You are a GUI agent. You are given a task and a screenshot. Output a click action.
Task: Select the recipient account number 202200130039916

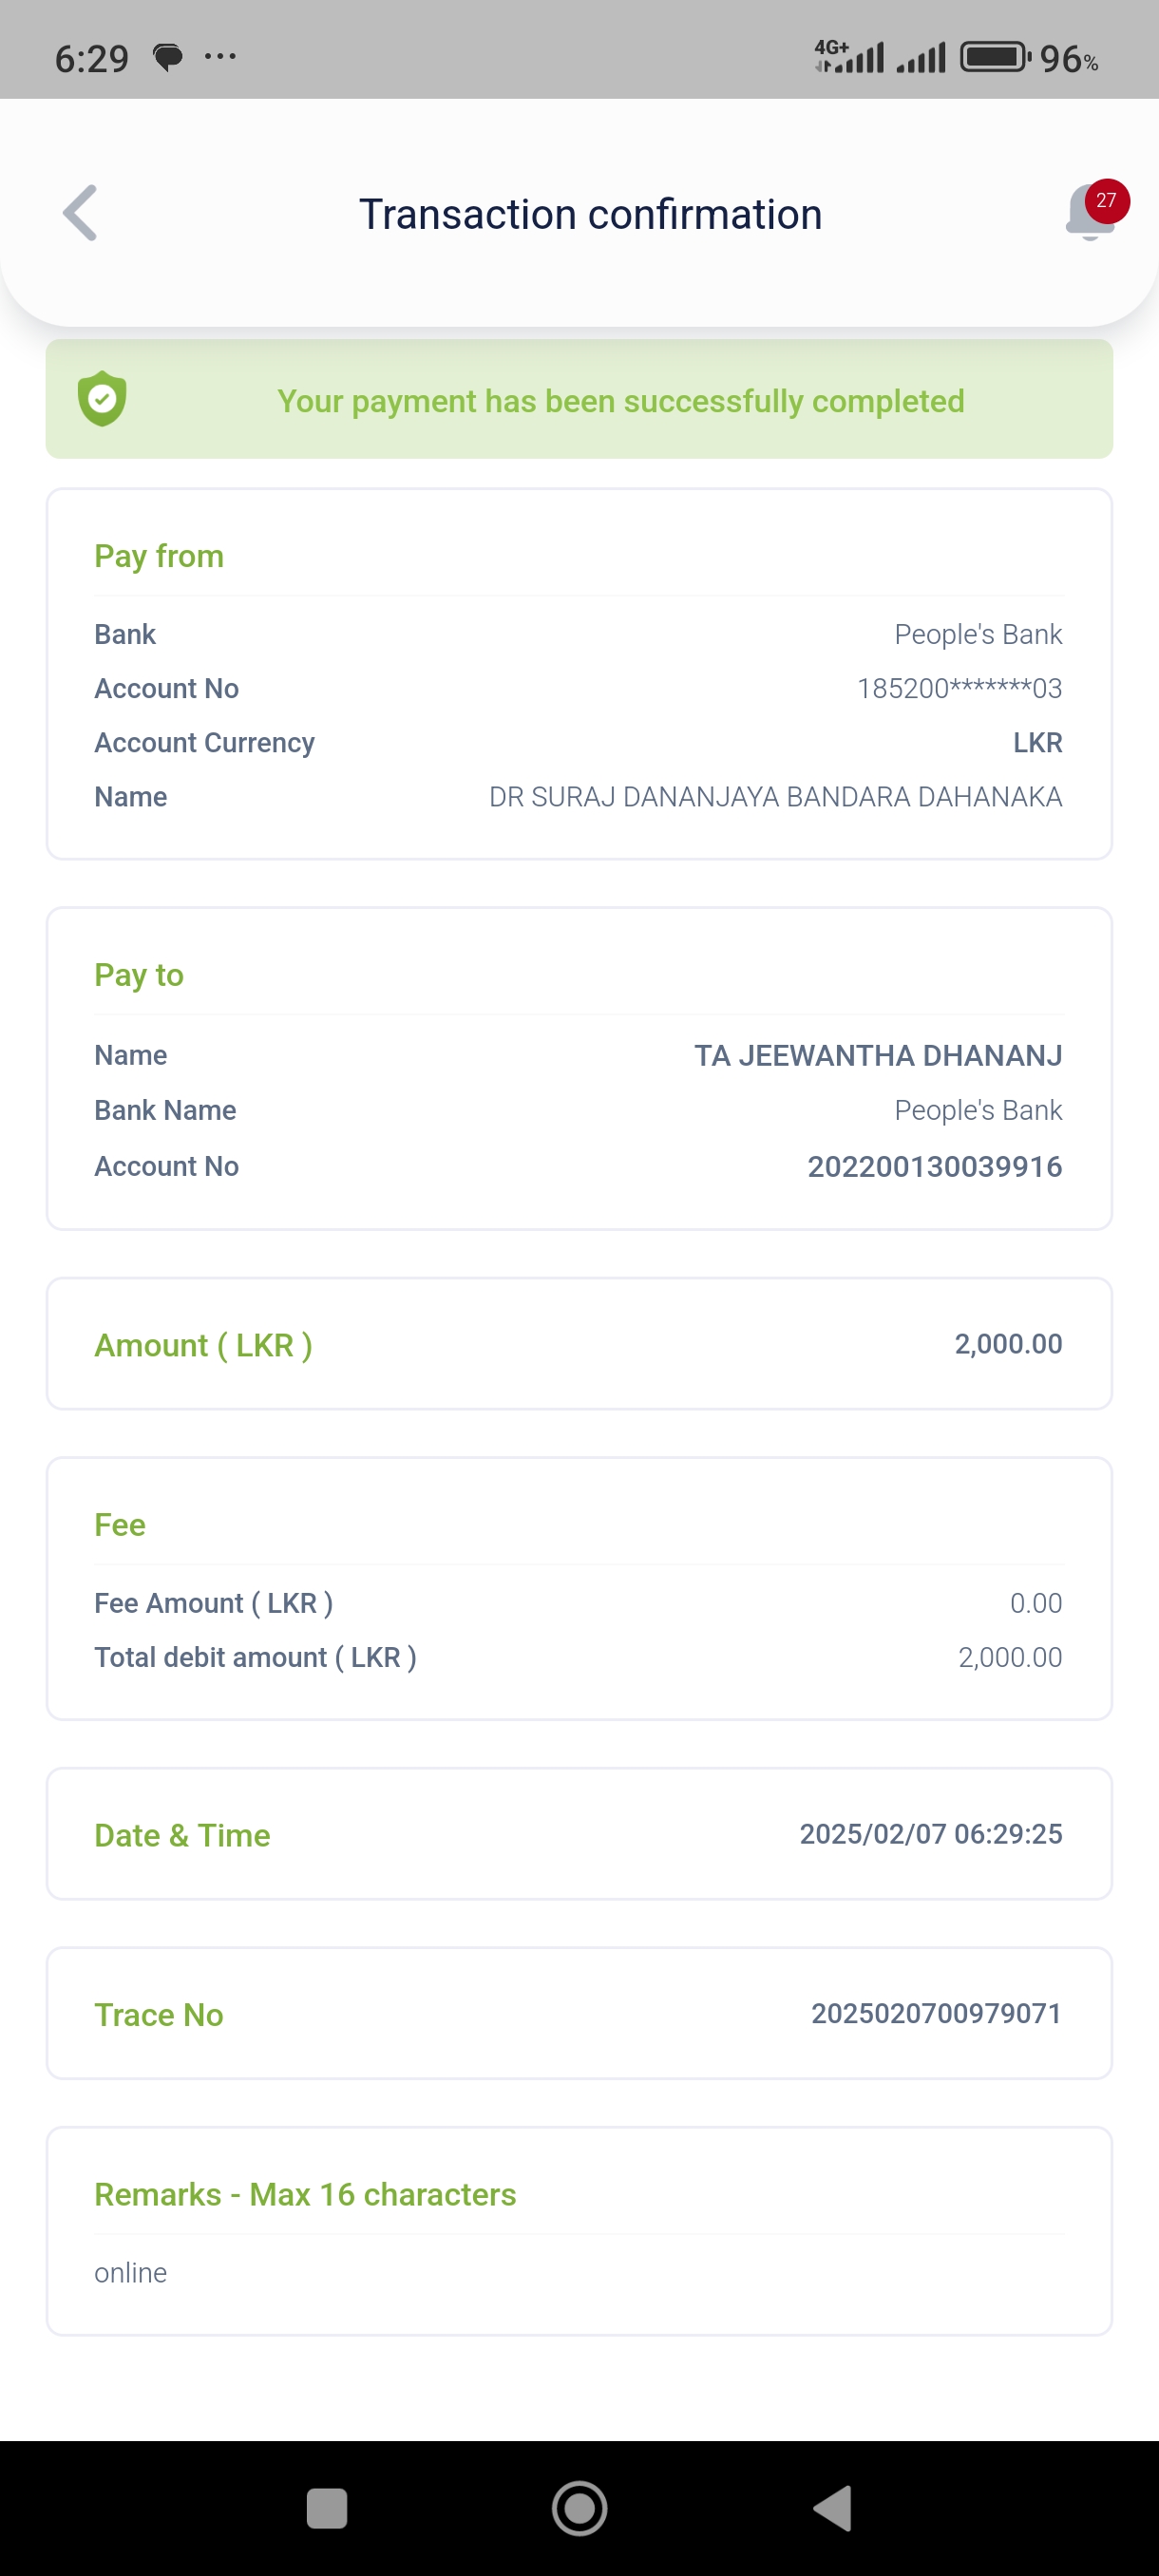tap(934, 1166)
